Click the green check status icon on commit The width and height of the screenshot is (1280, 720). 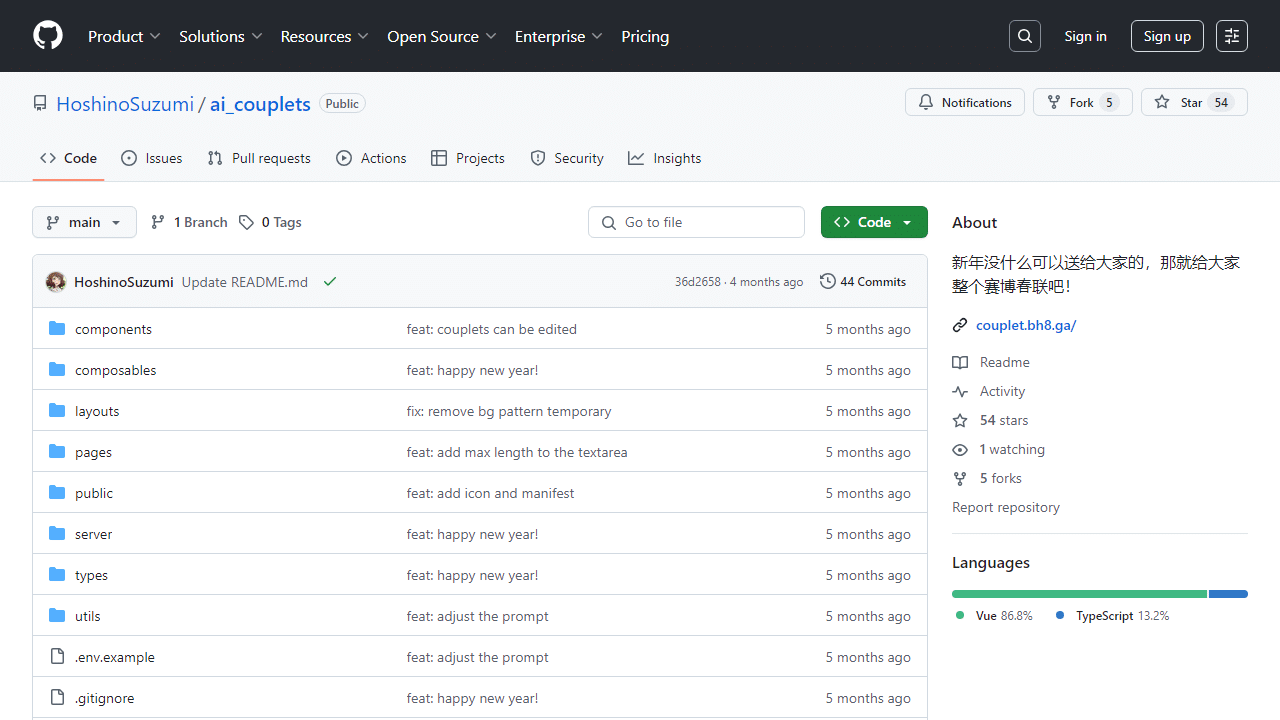pos(330,282)
